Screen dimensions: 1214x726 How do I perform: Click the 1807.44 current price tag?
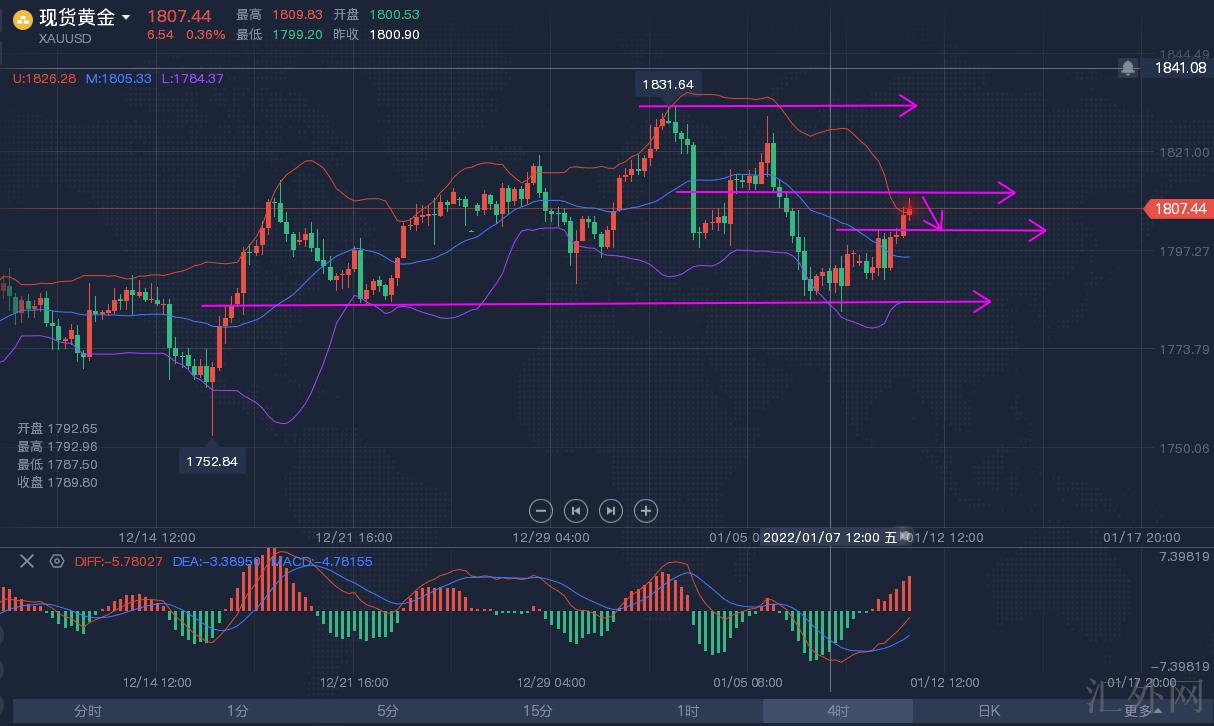pyautogui.click(x=1179, y=209)
